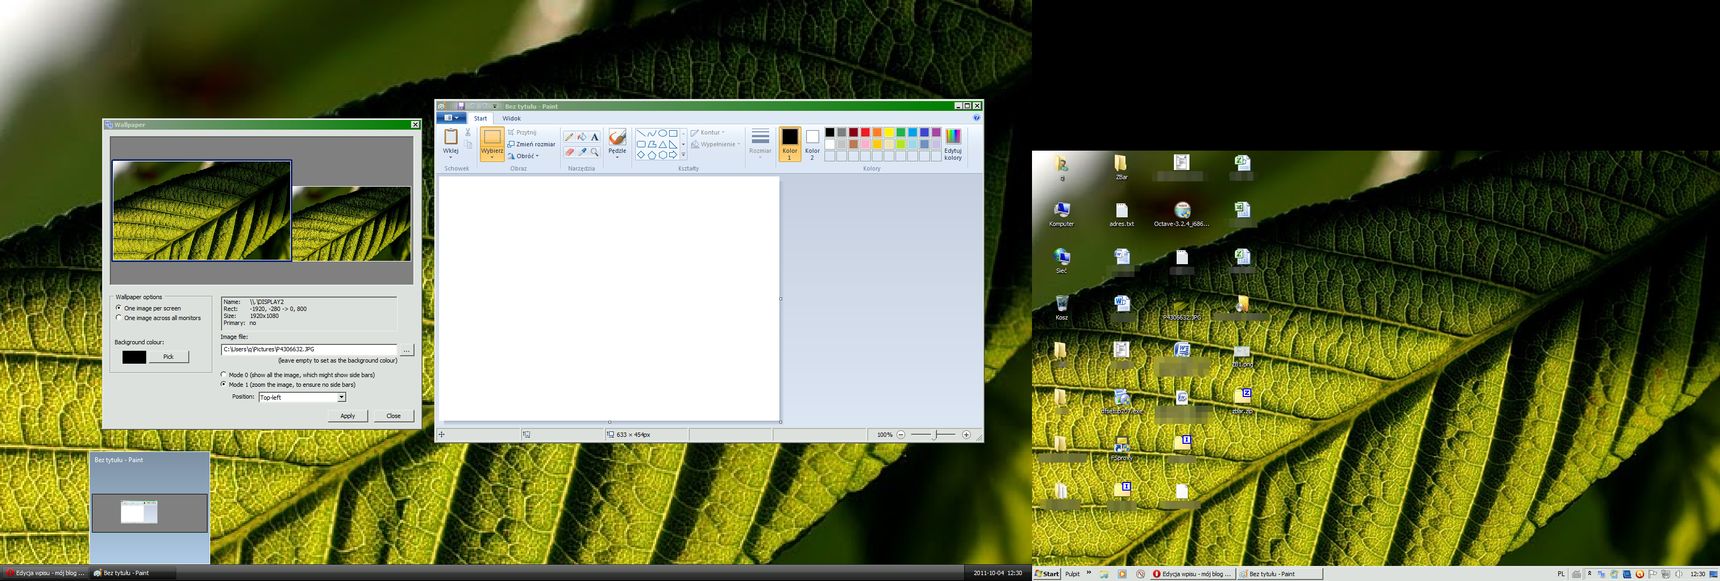
Task: Open Edytuj kolory color editor
Action: (953, 144)
